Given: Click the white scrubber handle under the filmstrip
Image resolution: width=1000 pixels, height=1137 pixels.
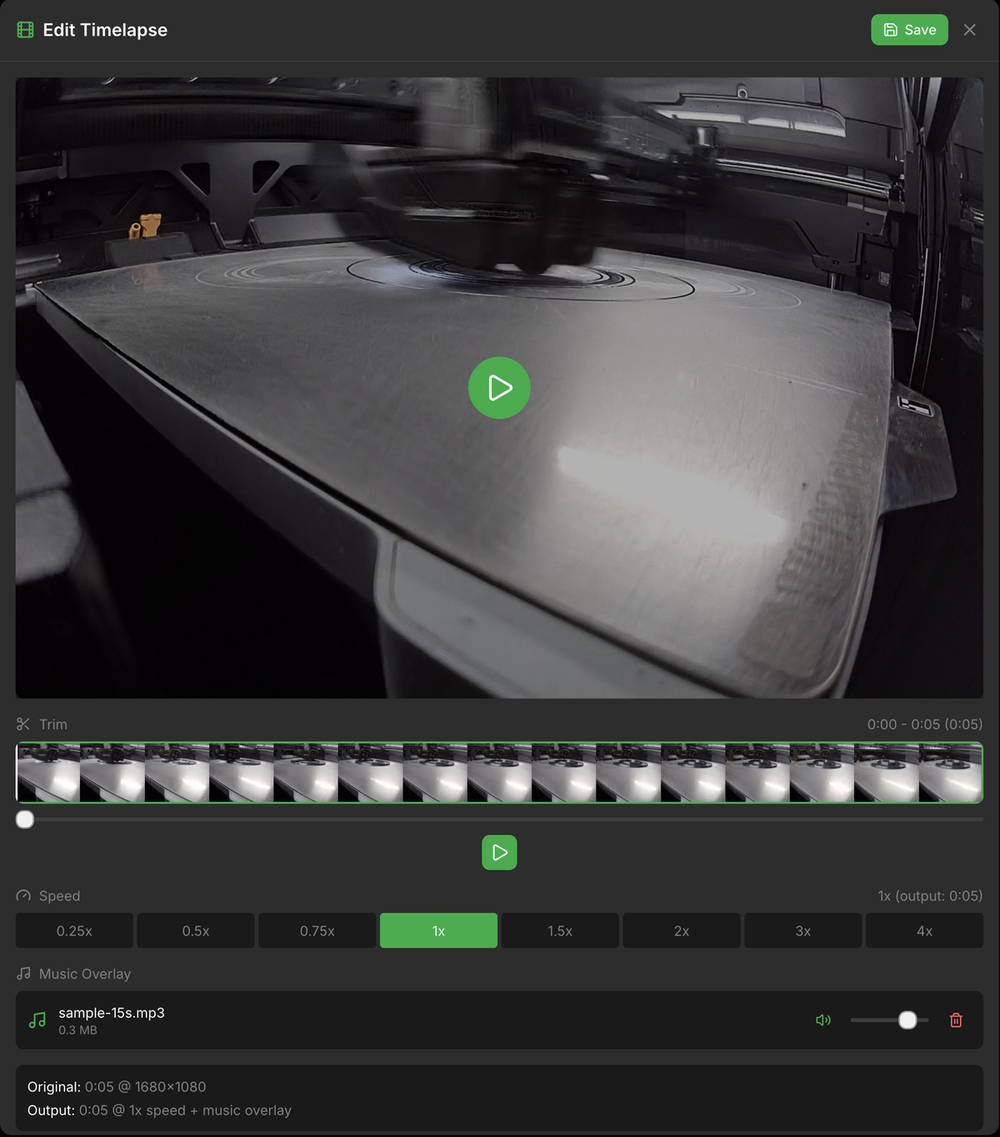Looking at the screenshot, I should 24,819.
